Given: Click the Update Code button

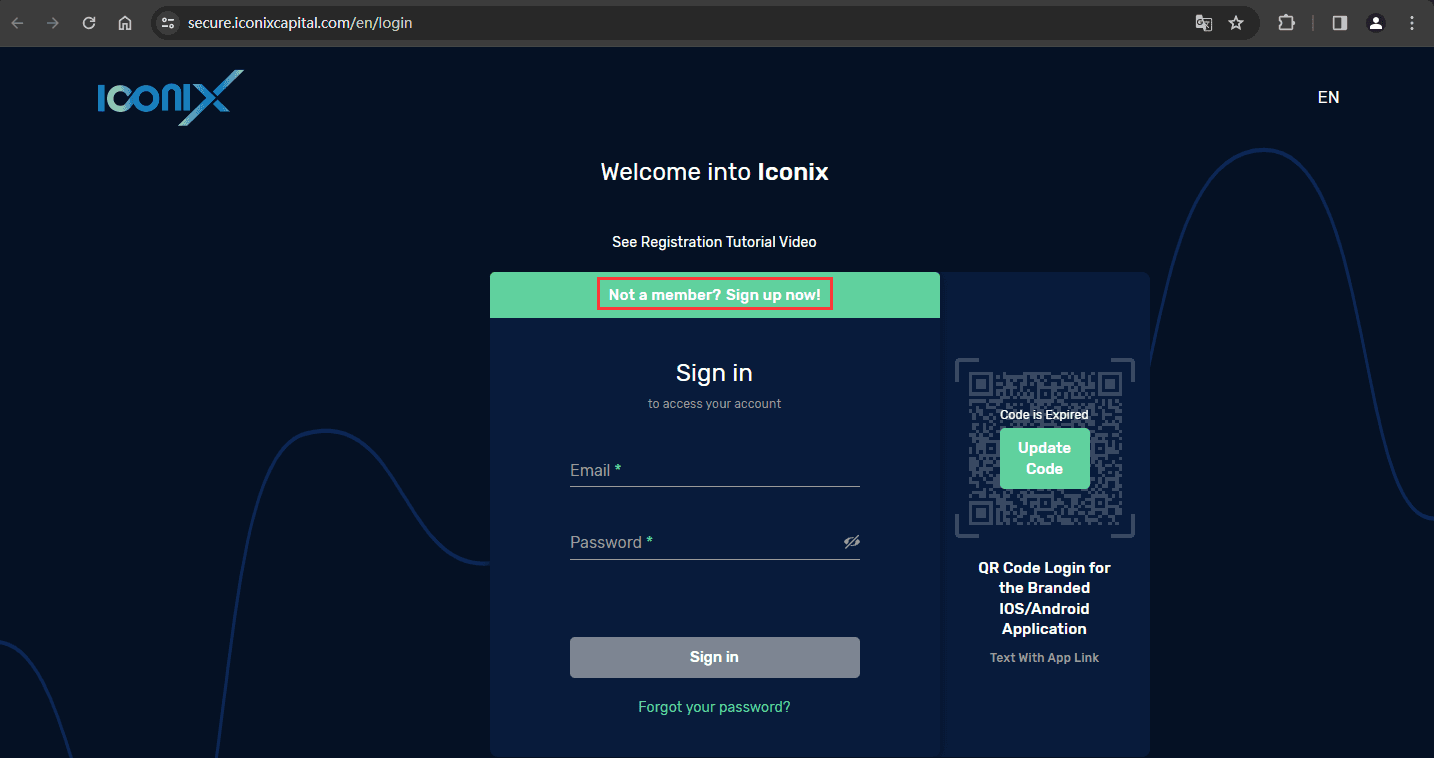Looking at the screenshot, I should point(1044,458).
